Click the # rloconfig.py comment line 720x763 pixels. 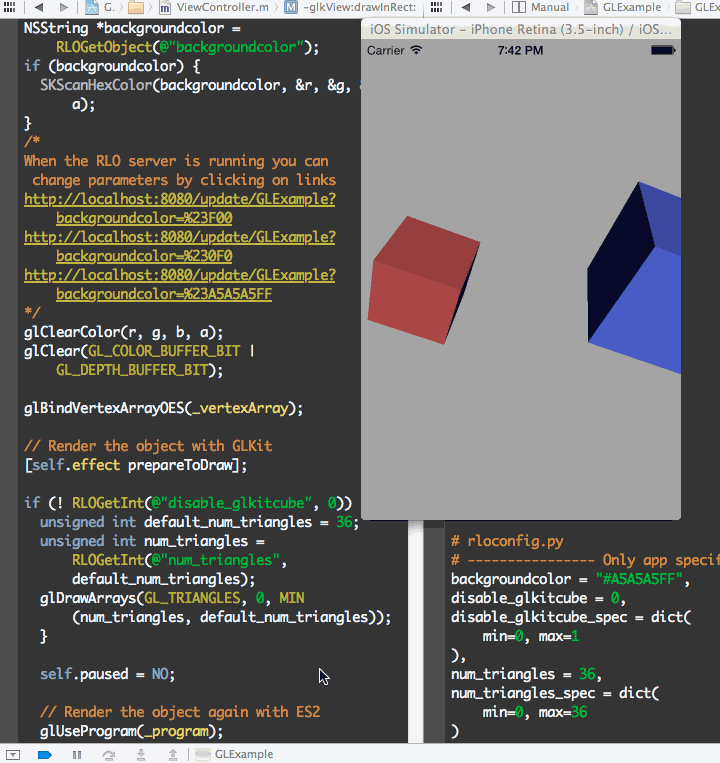[507, 541]
